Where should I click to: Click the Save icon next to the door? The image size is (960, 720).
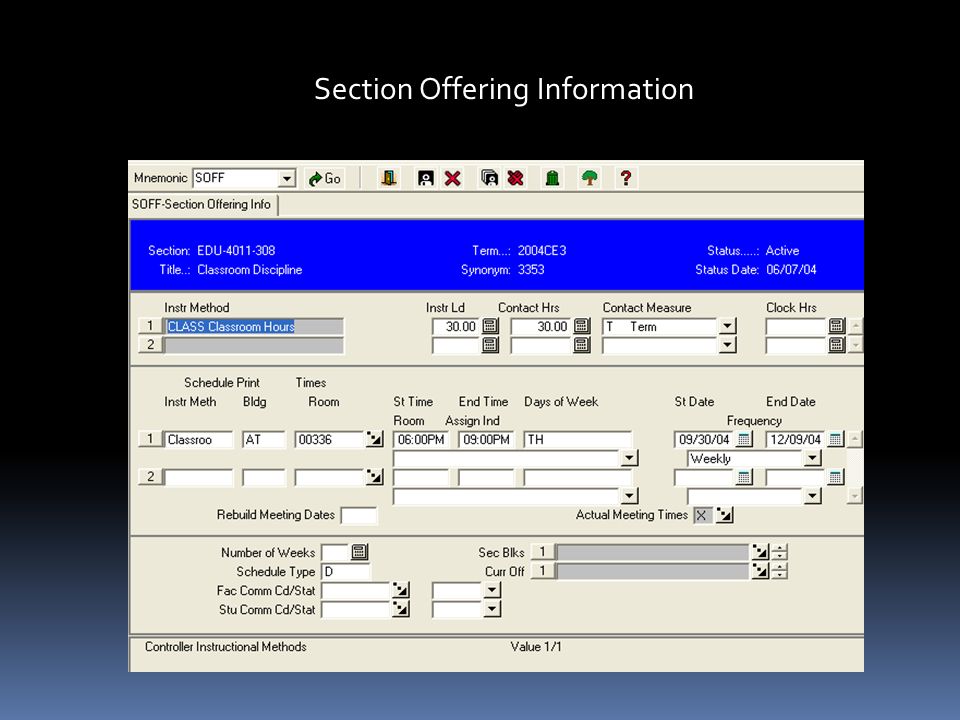click(x=426, y=178)
